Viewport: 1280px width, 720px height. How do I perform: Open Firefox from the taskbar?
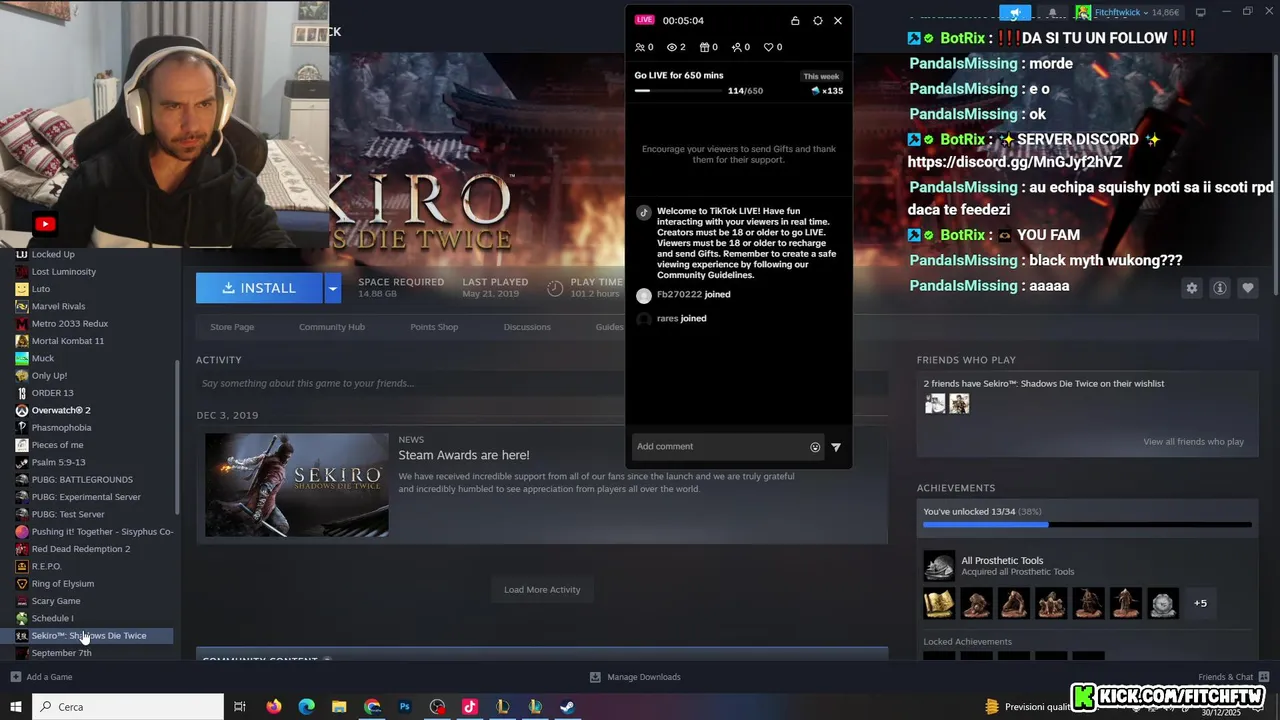(x=274, y=707)
